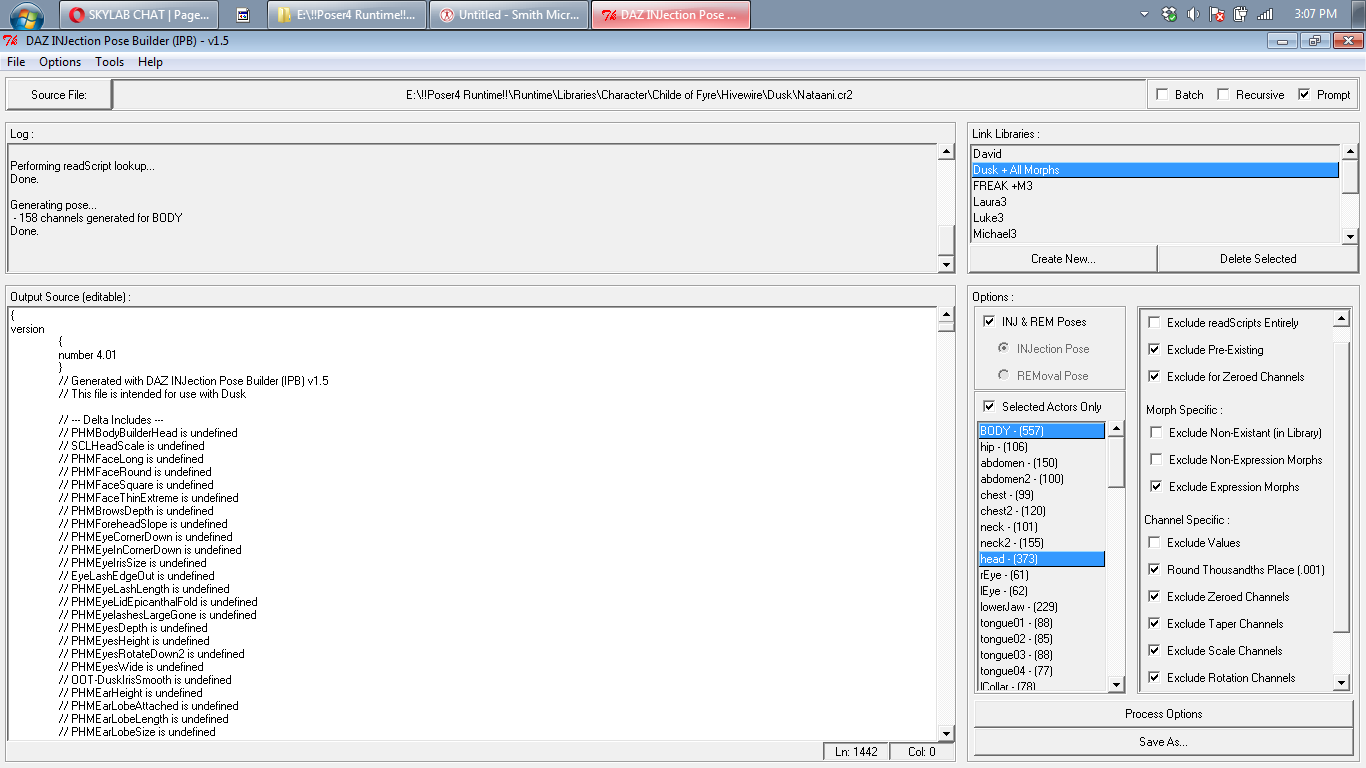Select BODY - (557) actor
The width and height of the screenshot is (1366, 768).
pos(1041,431)
